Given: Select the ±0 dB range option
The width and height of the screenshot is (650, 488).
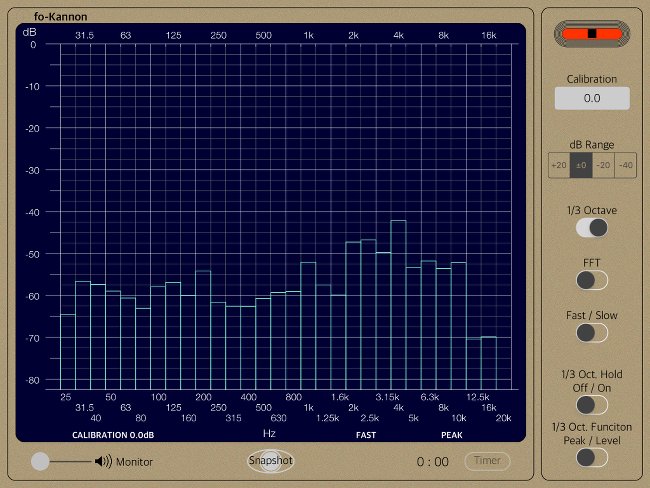Looking at the screenshot, I should point(580,165).
